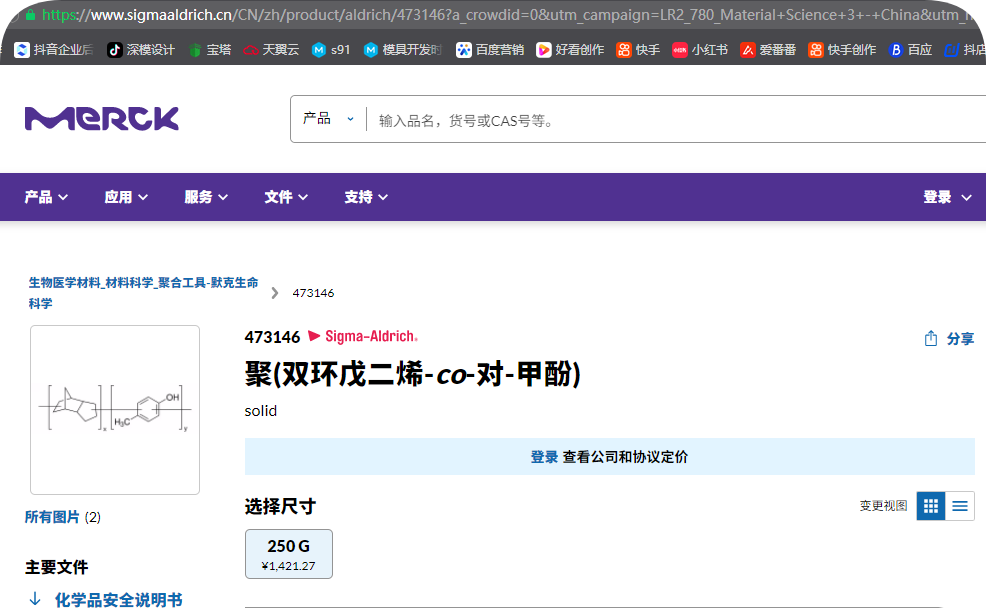The width and height of the screenshot is (986, 609).
Task: Open the 服务 menu
Action: tap(206, 197)
